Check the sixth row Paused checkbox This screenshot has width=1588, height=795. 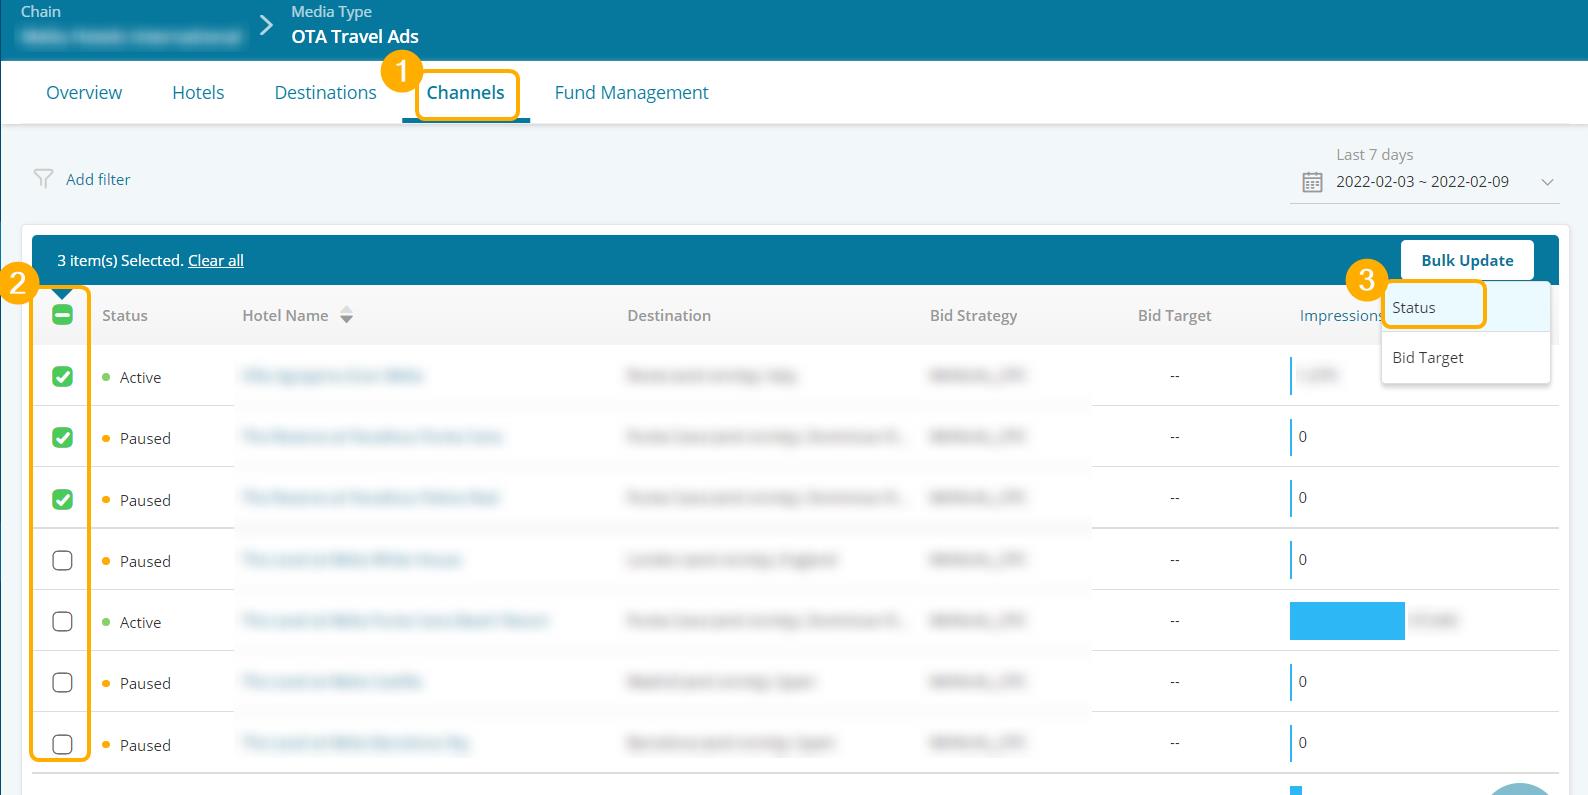pyautogui.click(x=62, y=683)
